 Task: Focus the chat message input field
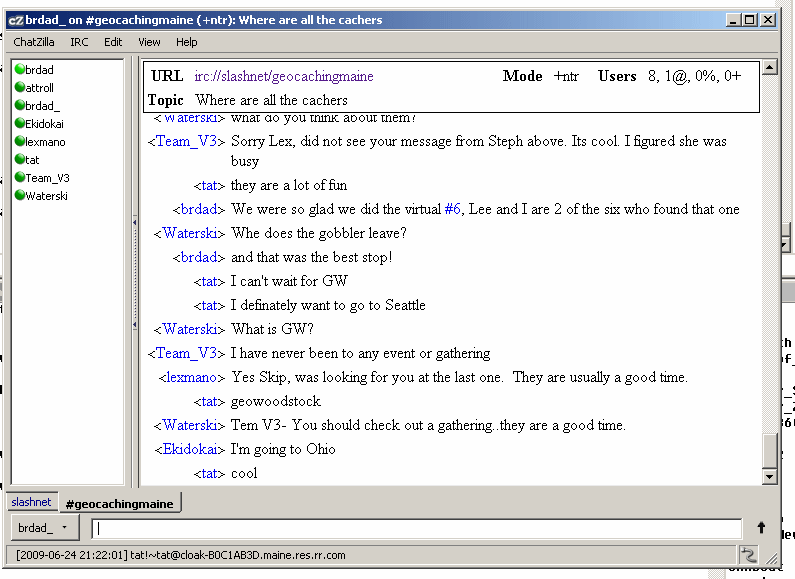(416, 529)
